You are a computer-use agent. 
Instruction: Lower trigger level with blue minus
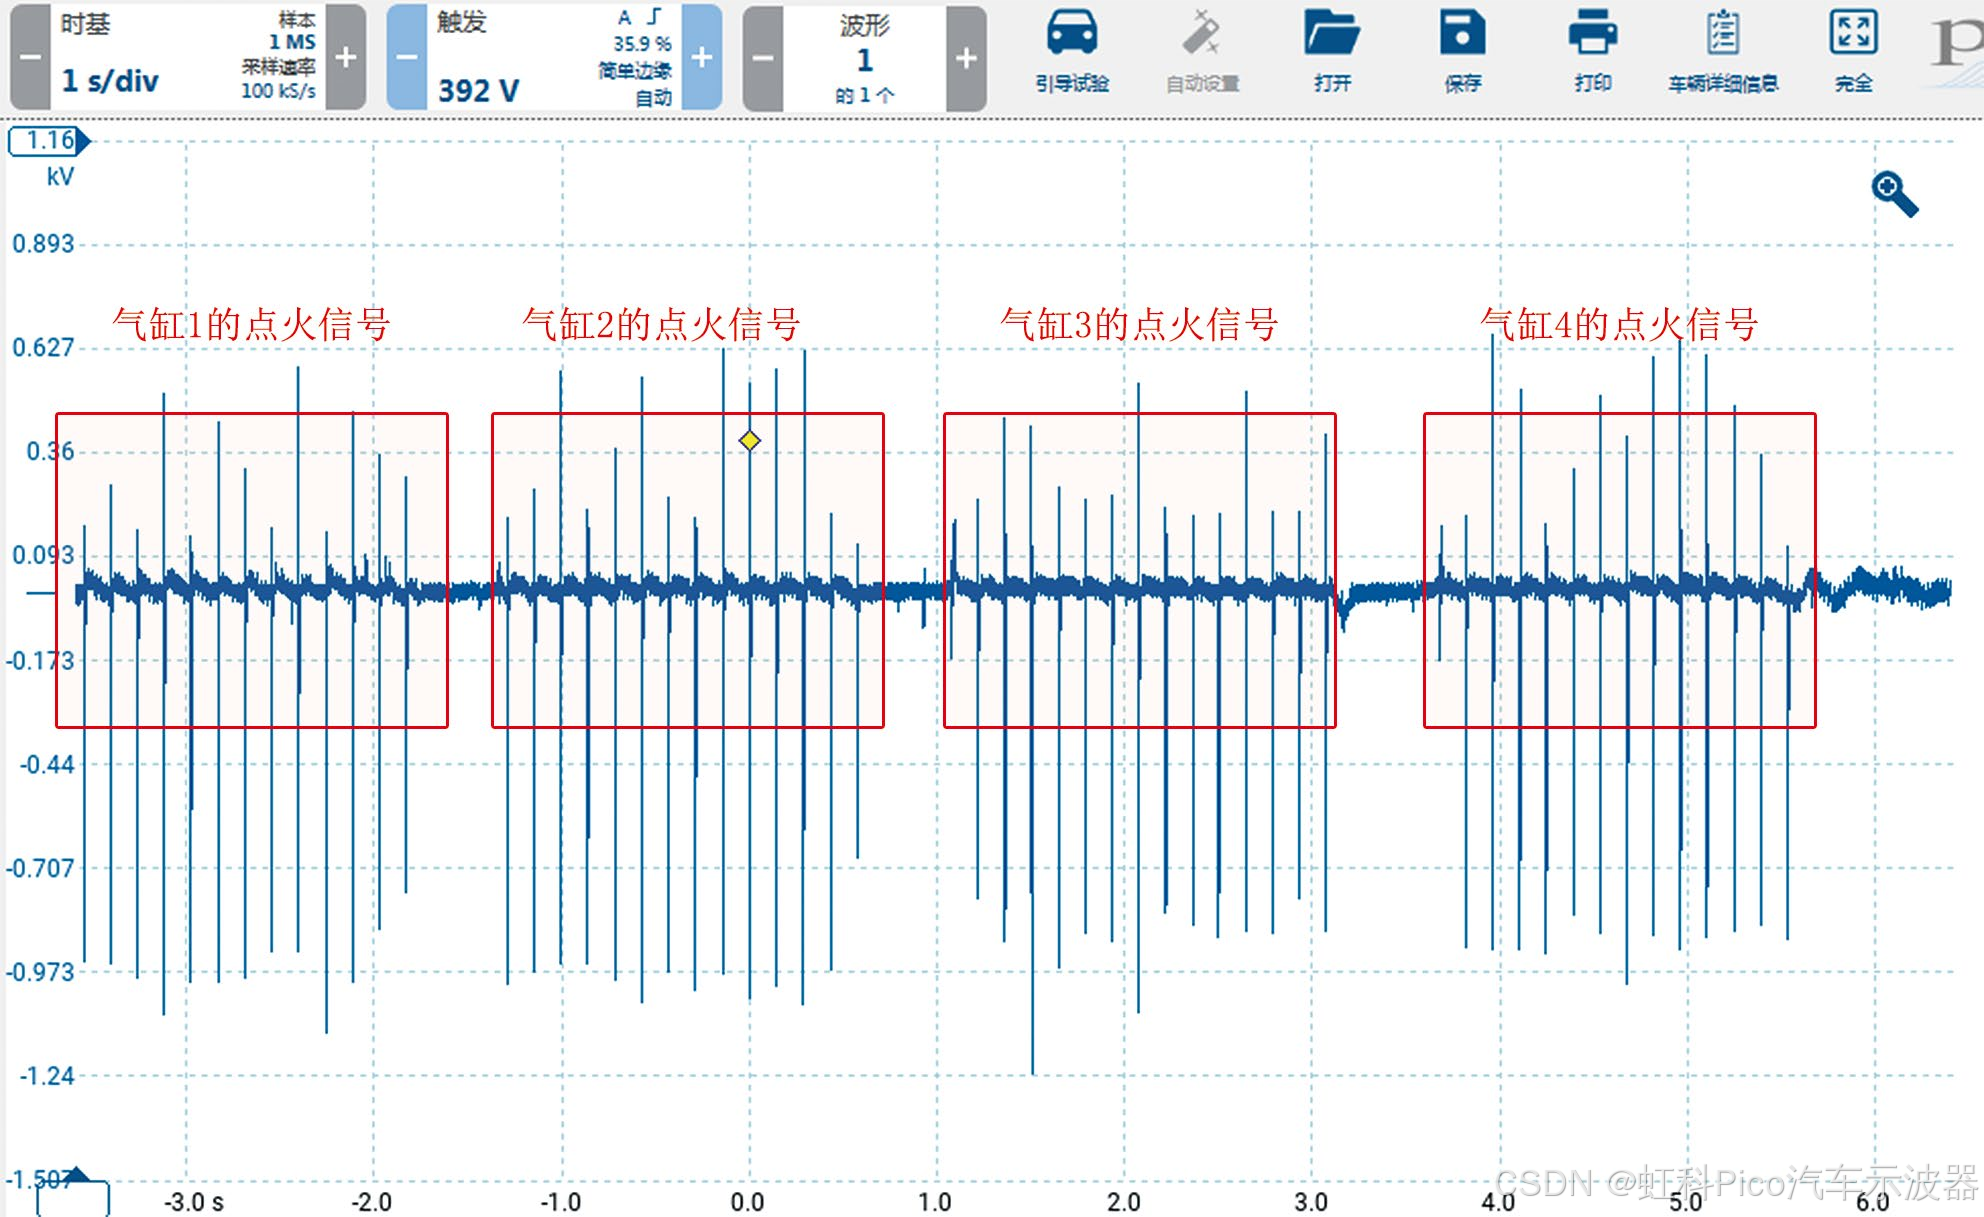[x=407, y=57]
